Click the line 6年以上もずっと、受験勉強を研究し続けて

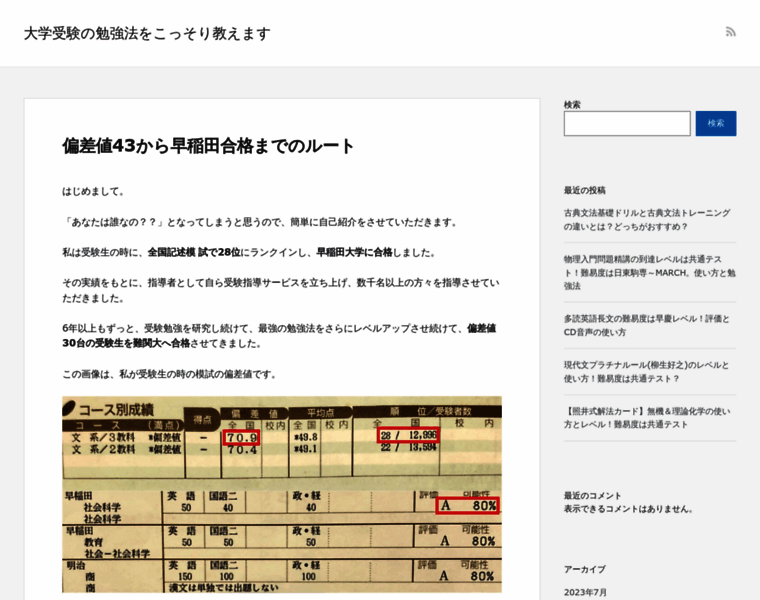point(279,336)
